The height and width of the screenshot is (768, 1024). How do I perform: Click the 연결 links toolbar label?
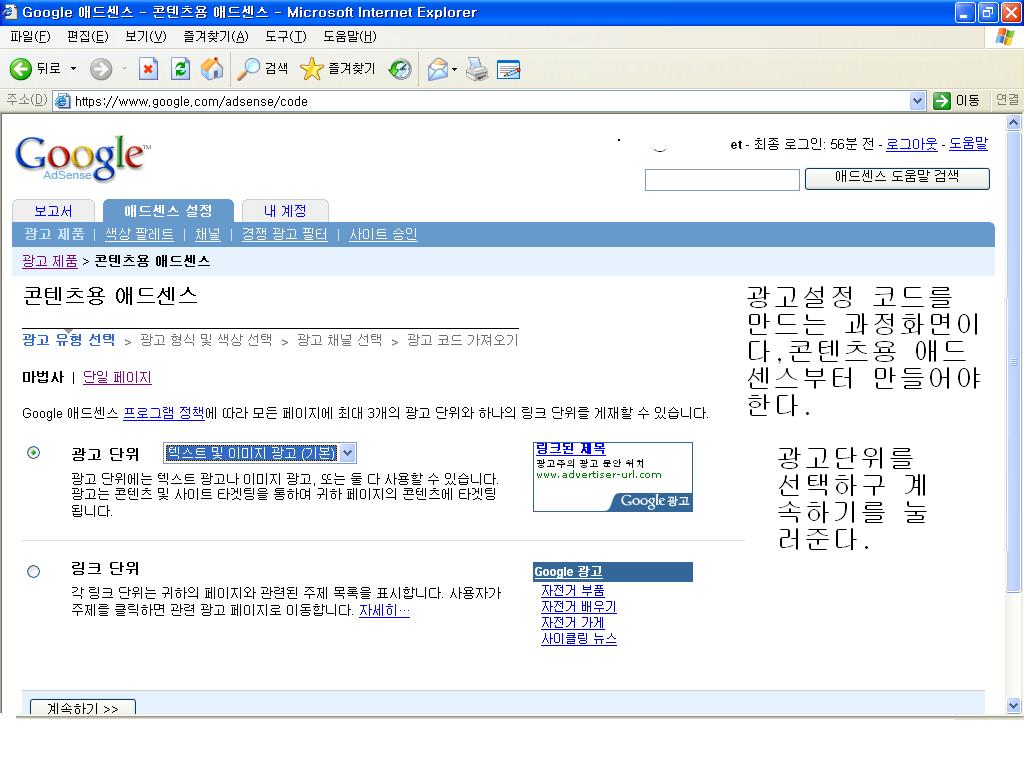(1006, 99)
